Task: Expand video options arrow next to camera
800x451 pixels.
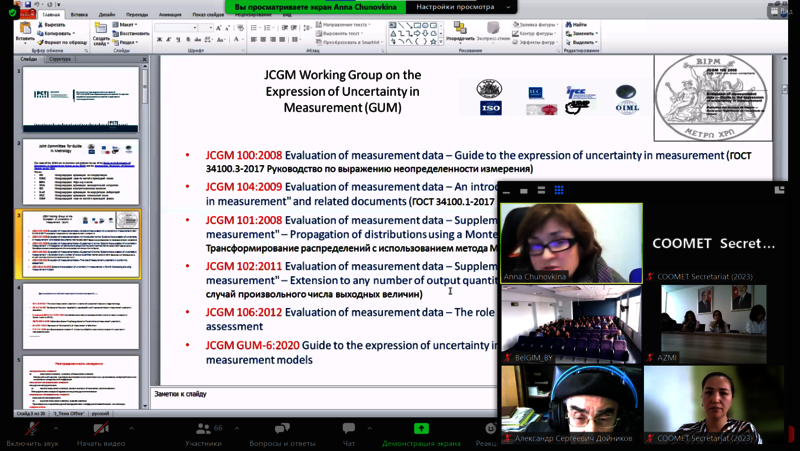Action: [x=132, y=429]
